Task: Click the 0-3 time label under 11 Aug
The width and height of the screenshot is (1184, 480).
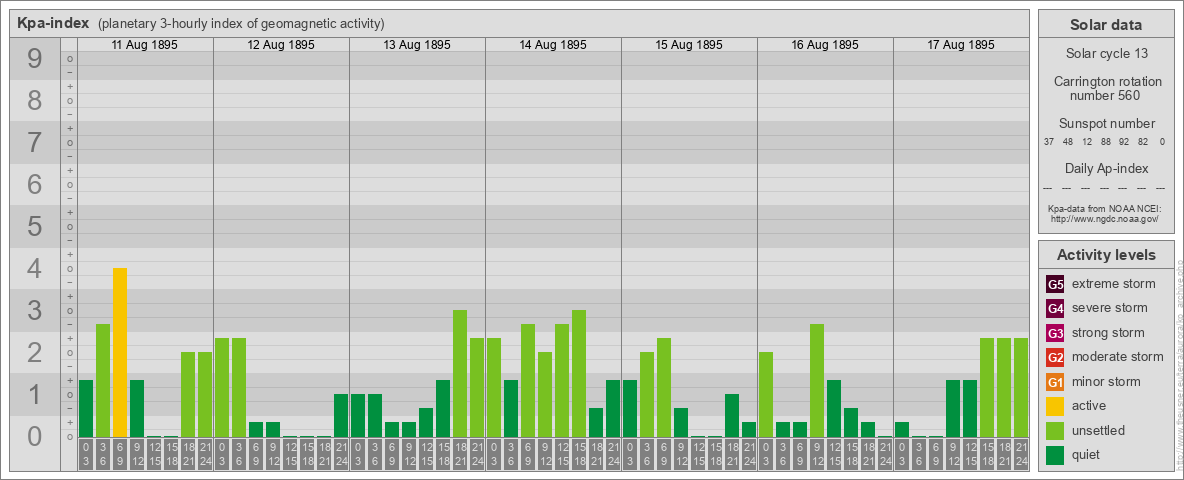Action: pyautogui.click(x=86, y=455)
